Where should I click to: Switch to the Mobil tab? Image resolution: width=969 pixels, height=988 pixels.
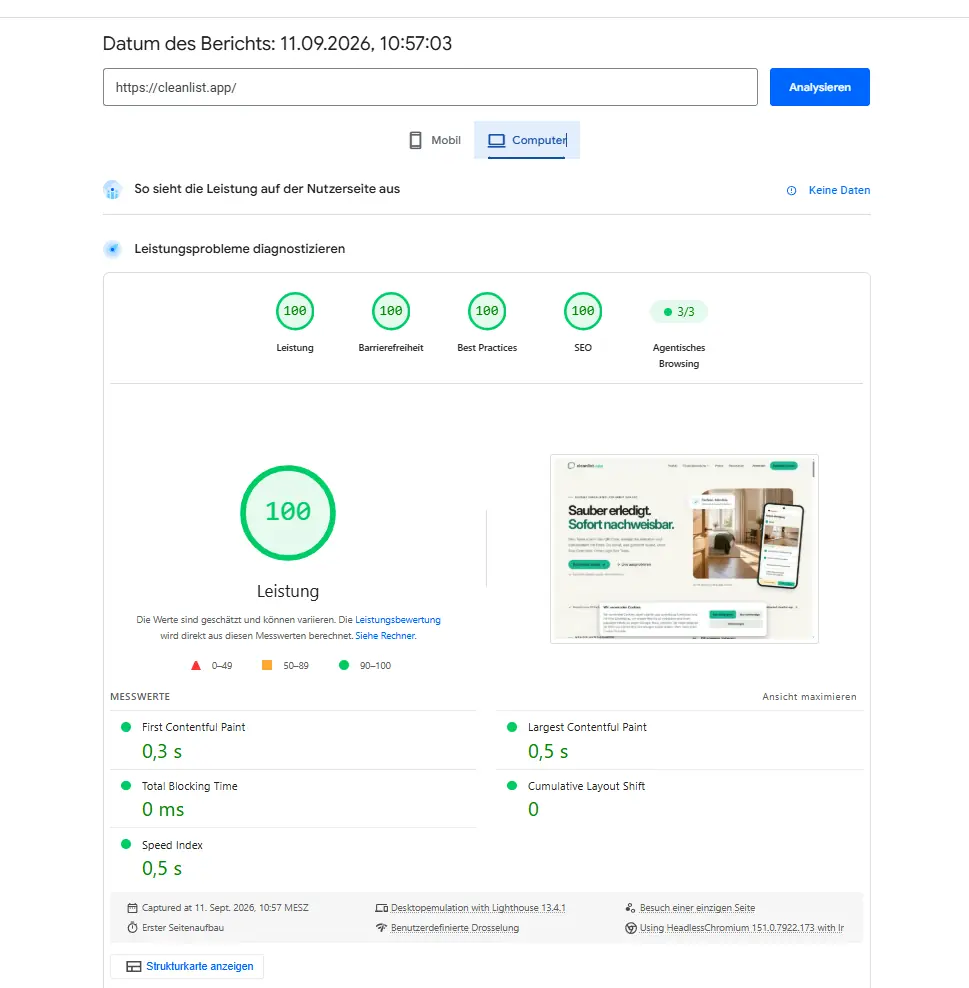coord(435,140)
